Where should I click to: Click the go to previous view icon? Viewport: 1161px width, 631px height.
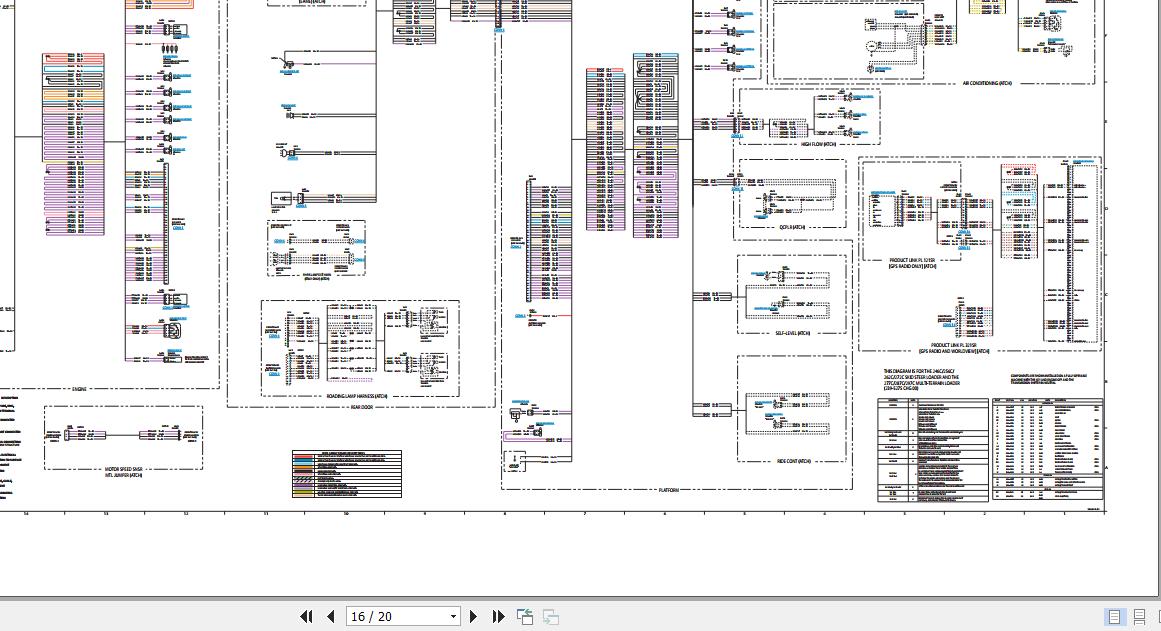525,617
